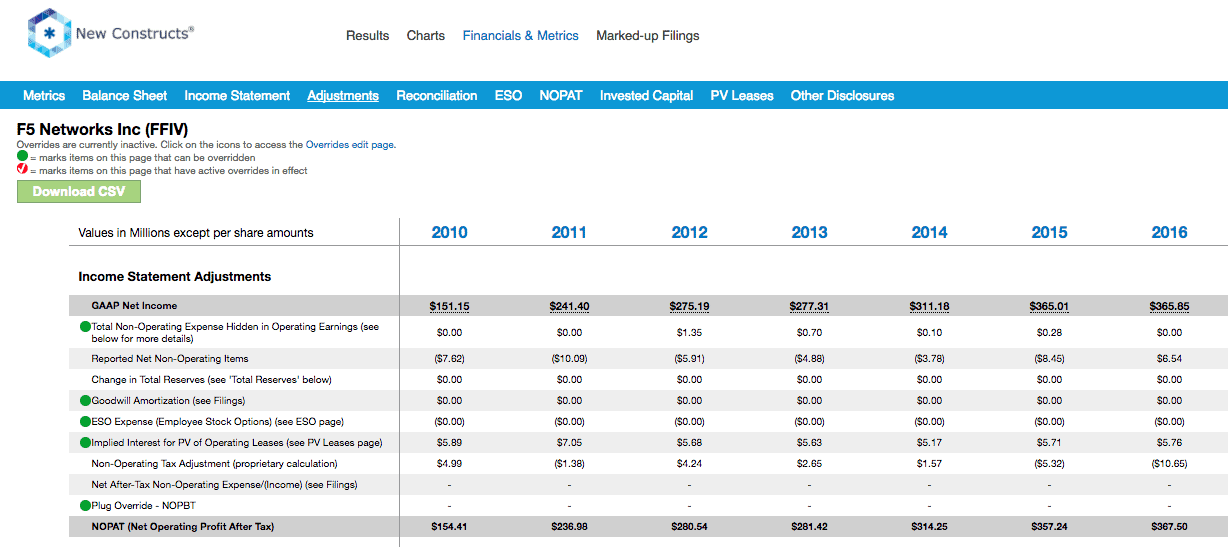The image size is (1228, 547).
Task: Switch to the Income Statement tab
Action: click(x=237, y=96)
